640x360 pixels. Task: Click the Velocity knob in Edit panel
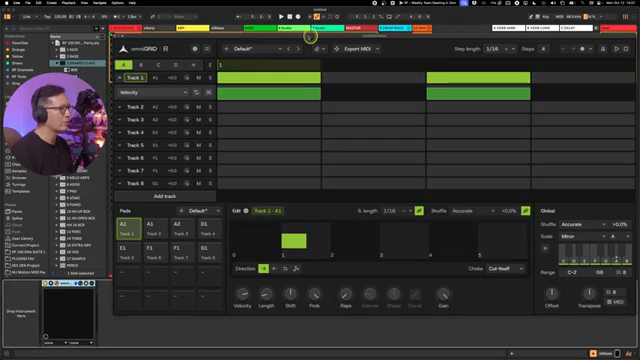[242, 294]
